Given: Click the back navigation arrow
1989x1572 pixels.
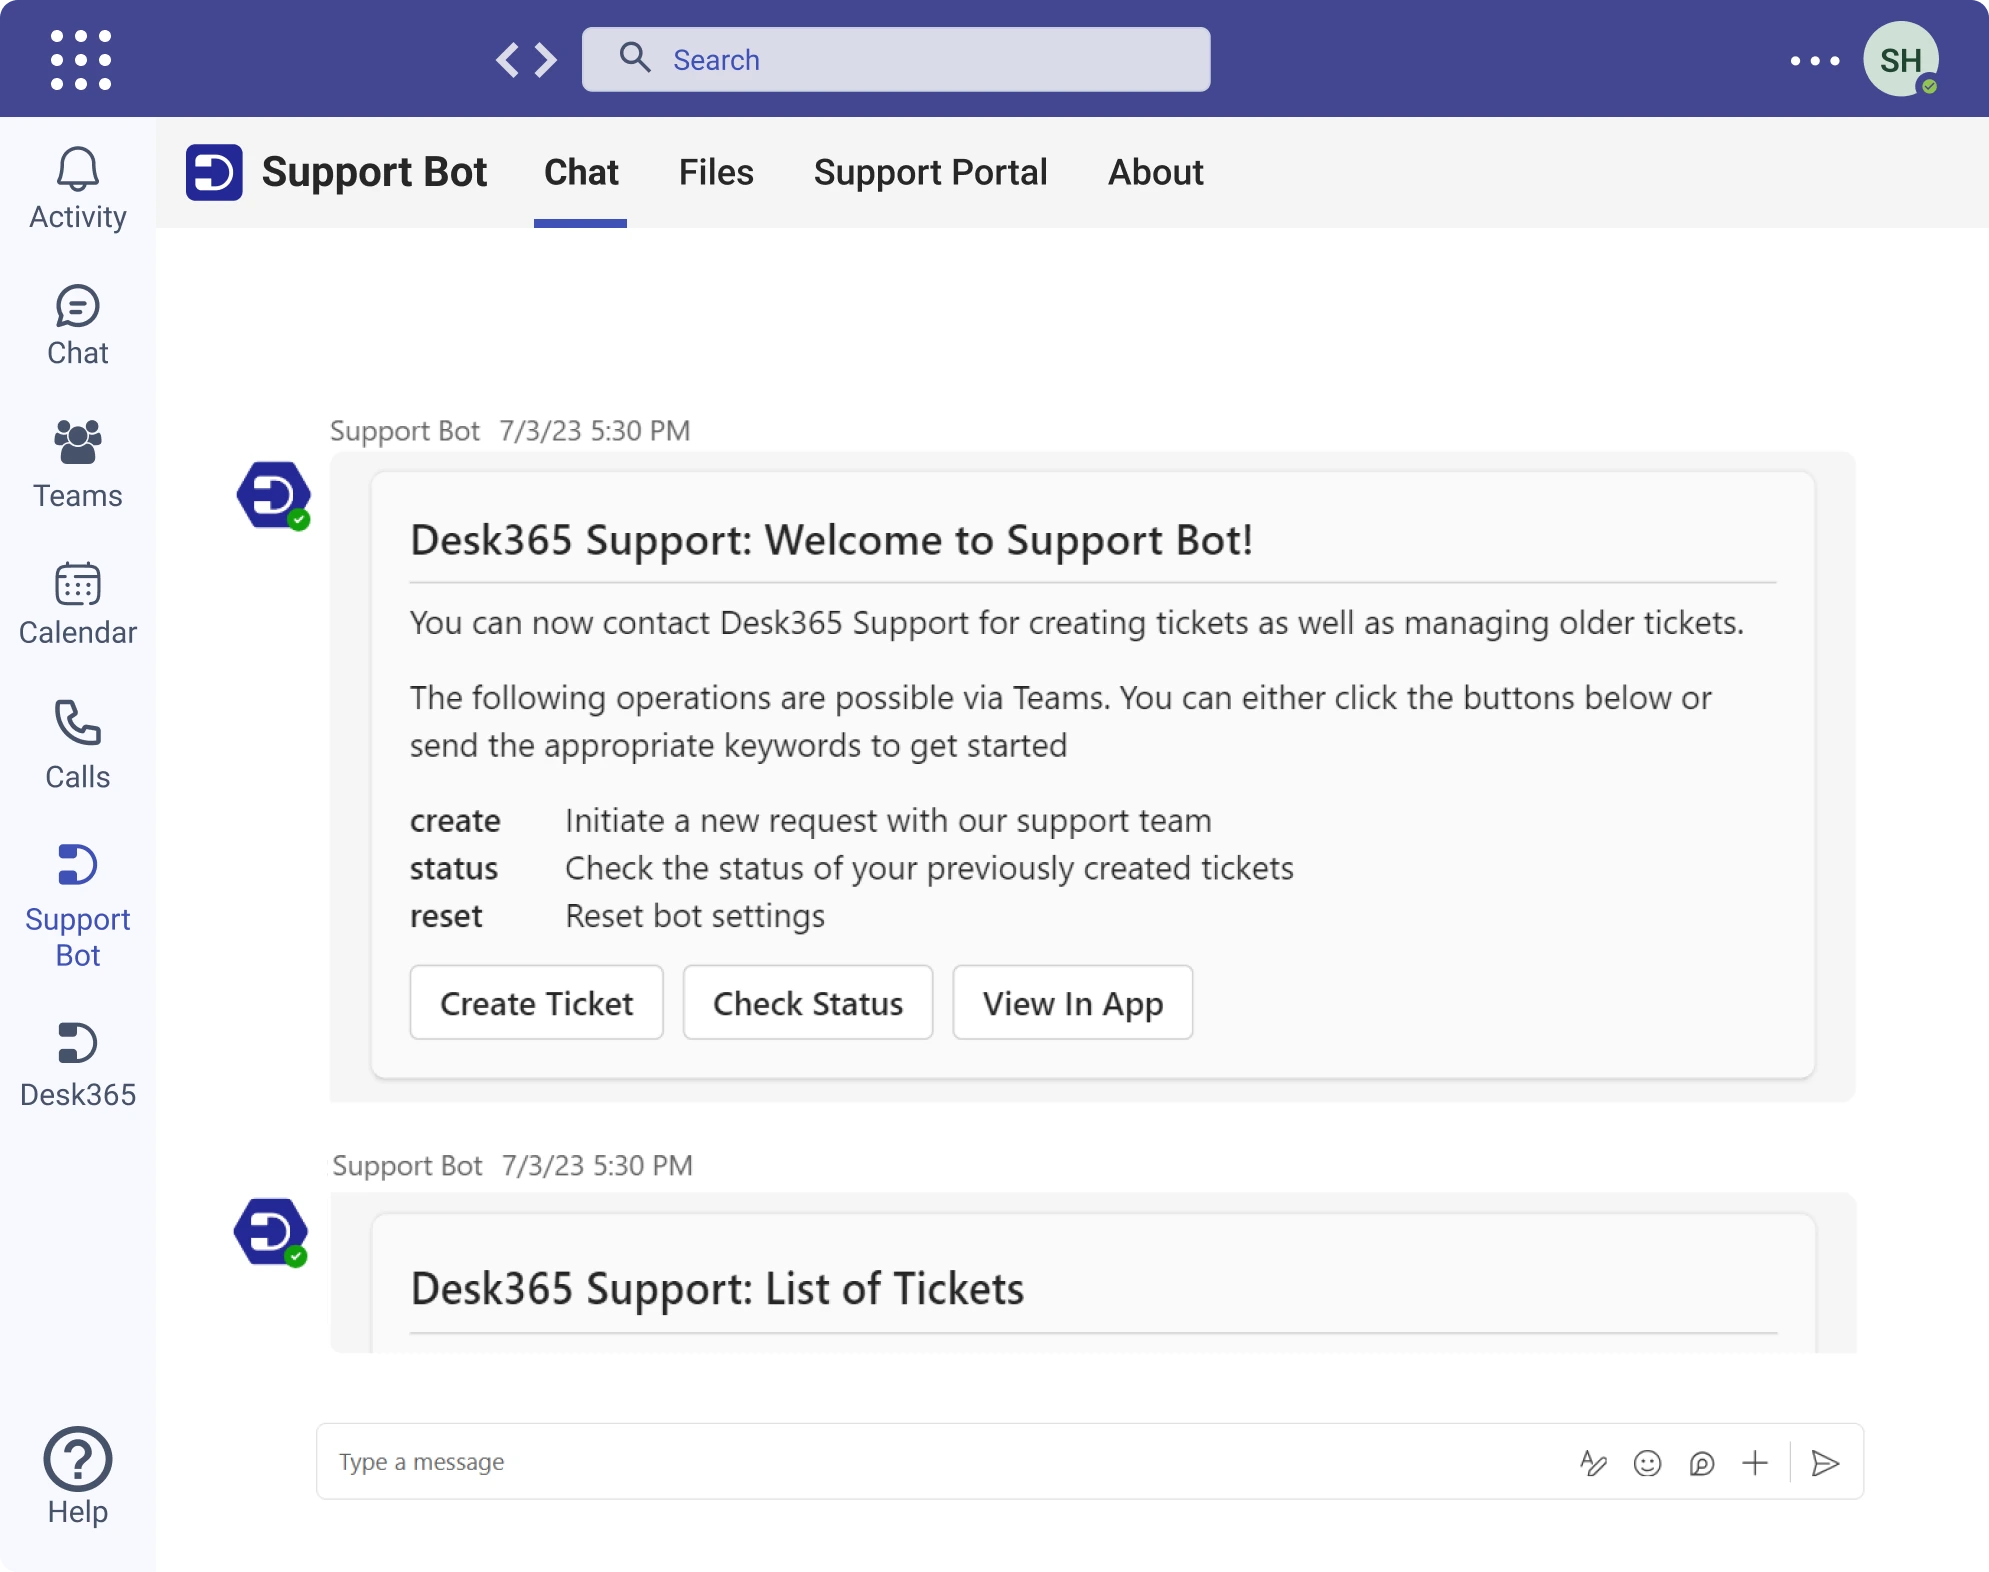Looking at the screenshot, I should click(x=508, y=60).
